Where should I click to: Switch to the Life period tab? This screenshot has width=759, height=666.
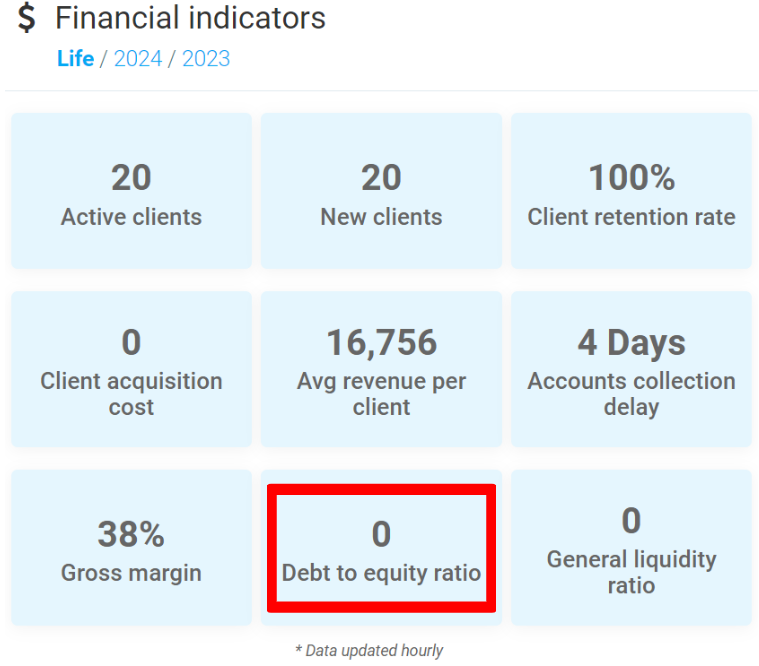(x=75, y=58)
